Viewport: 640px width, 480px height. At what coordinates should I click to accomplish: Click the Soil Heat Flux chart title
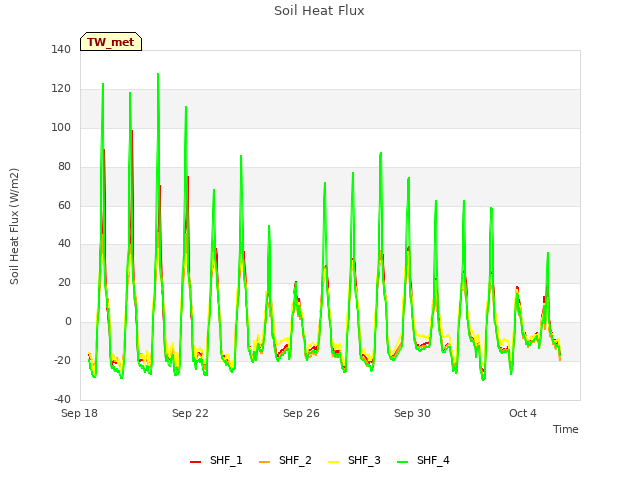coord(319,11)
